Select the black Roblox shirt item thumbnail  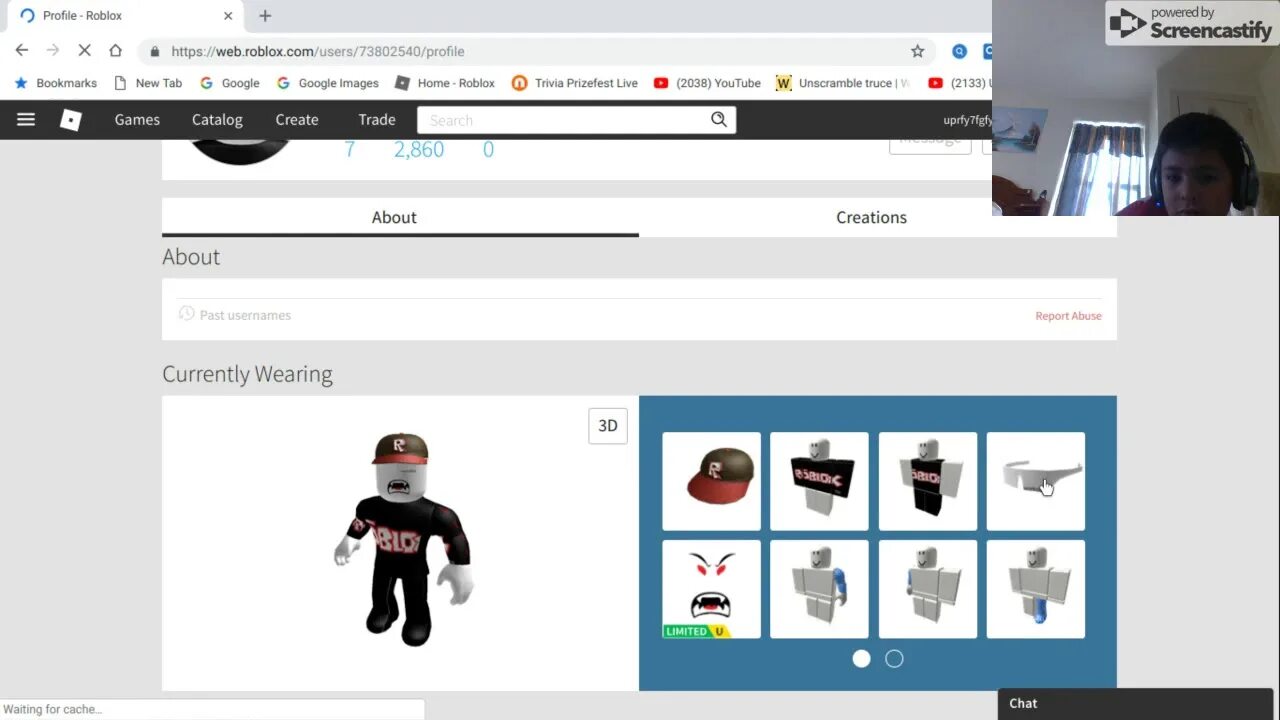tap(819, 481)
